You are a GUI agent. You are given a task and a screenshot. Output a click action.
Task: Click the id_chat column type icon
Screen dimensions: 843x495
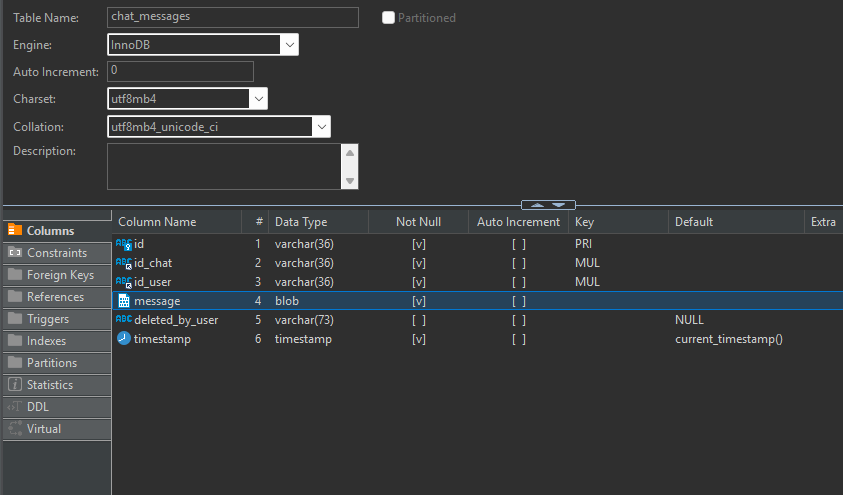click(124, 263)
